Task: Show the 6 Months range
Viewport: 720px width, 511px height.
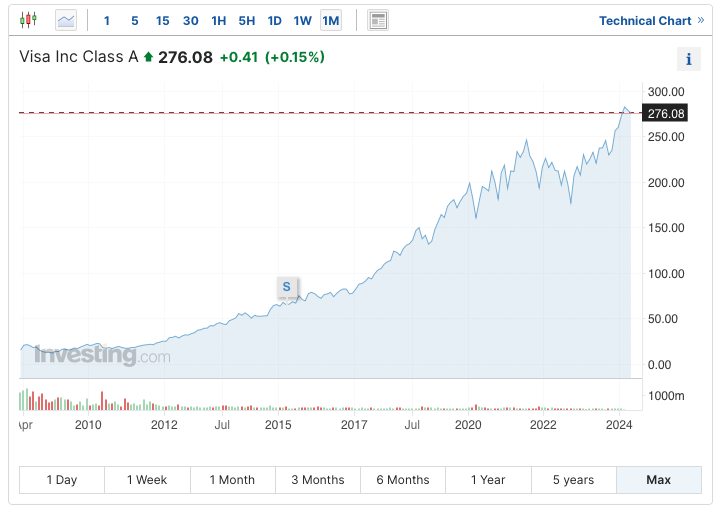Action: coord(403,480)
